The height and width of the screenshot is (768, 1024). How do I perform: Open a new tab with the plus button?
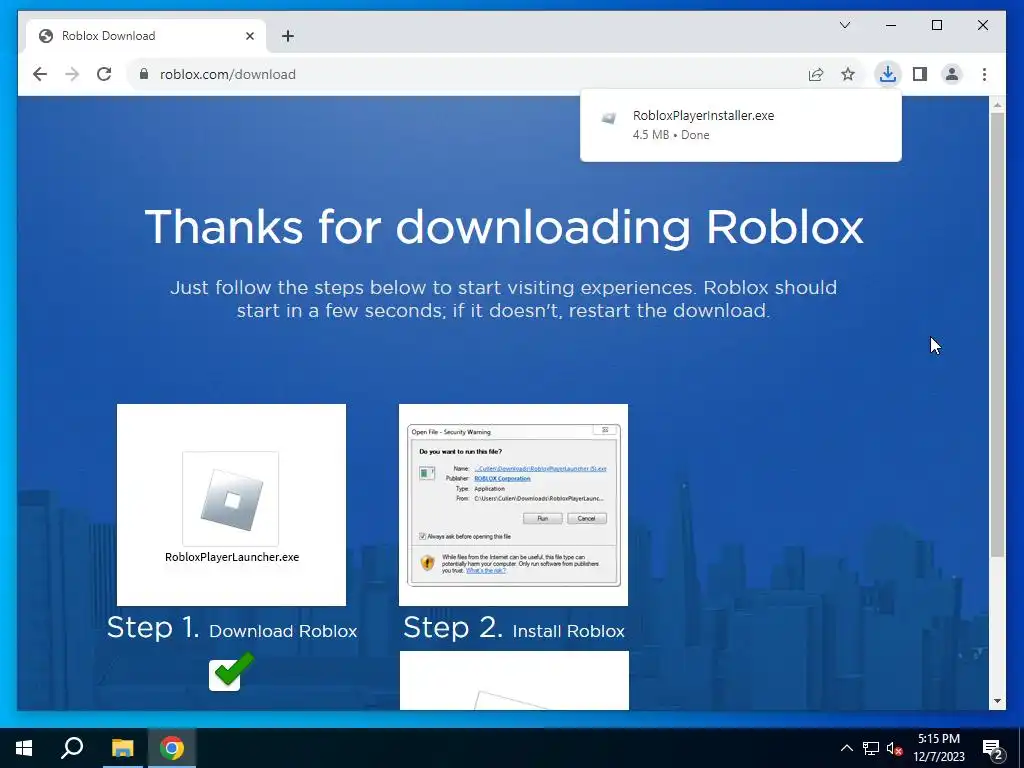(288, 36)
